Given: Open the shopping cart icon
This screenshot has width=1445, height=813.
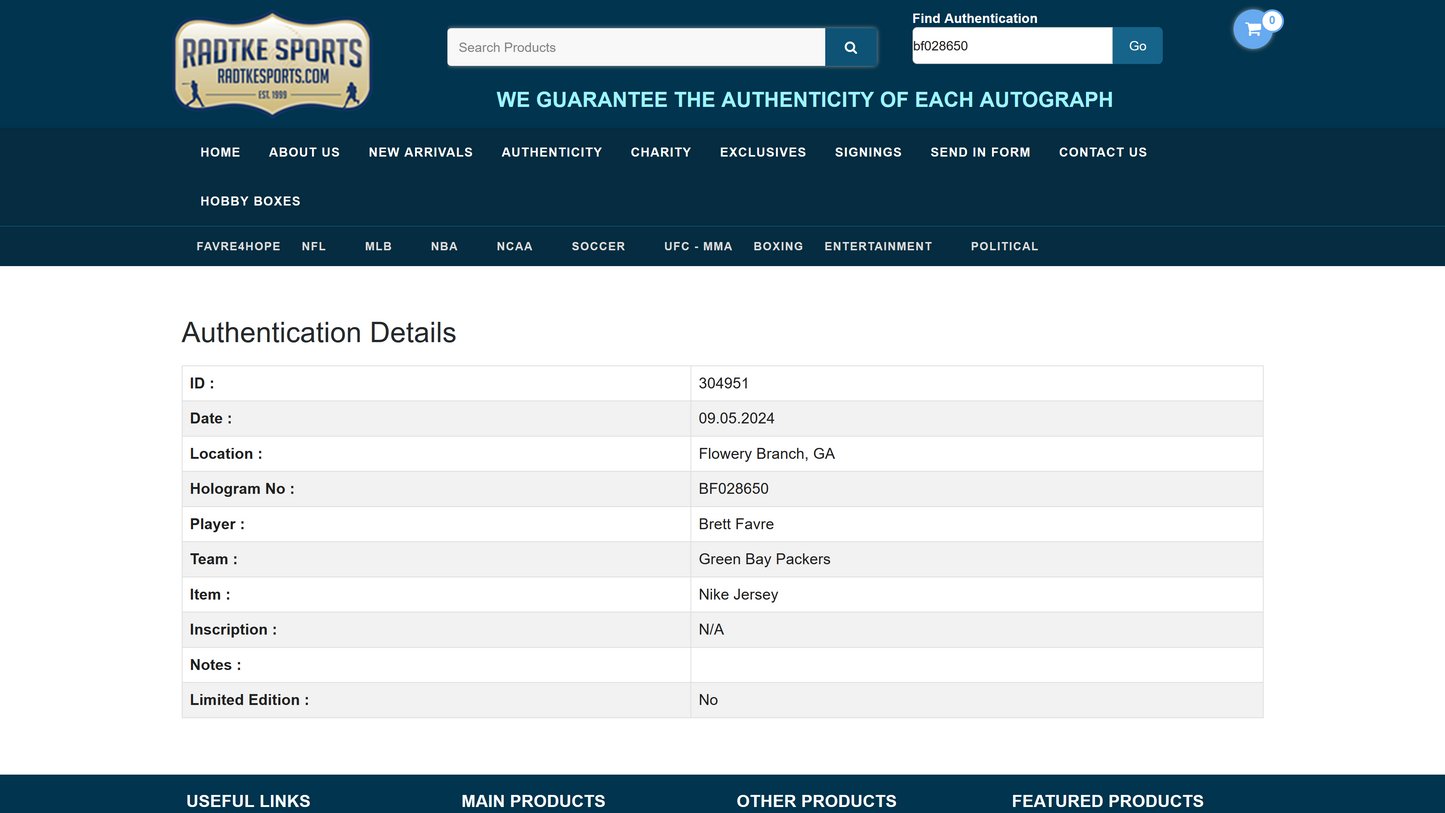Looking at the screenshot, I should pyautogui.click(x=1253, y=29).
